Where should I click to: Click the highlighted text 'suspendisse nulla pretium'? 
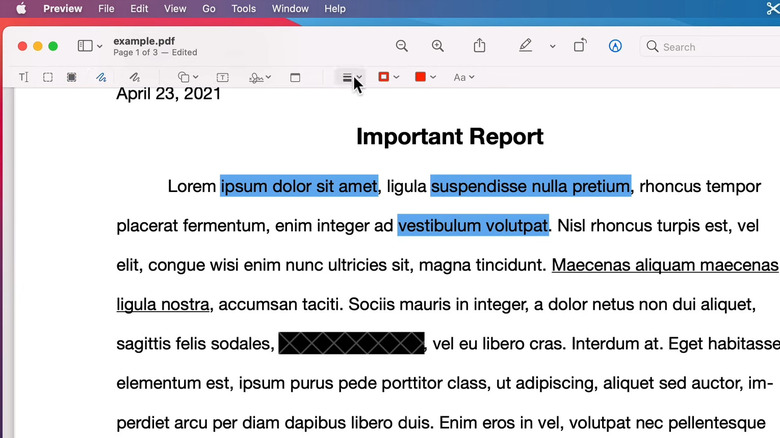530,186
